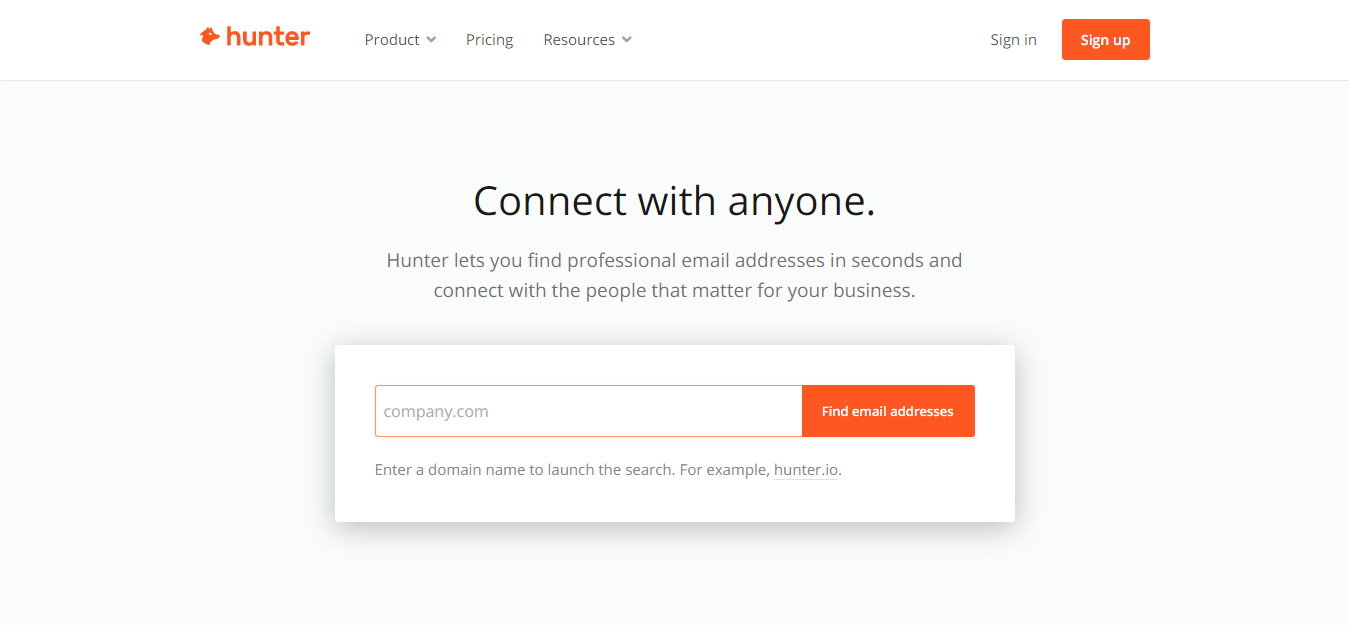The image size is (1349, 625).
Task: Click the hunter wordmark text
Action: (x=268, y=37)
